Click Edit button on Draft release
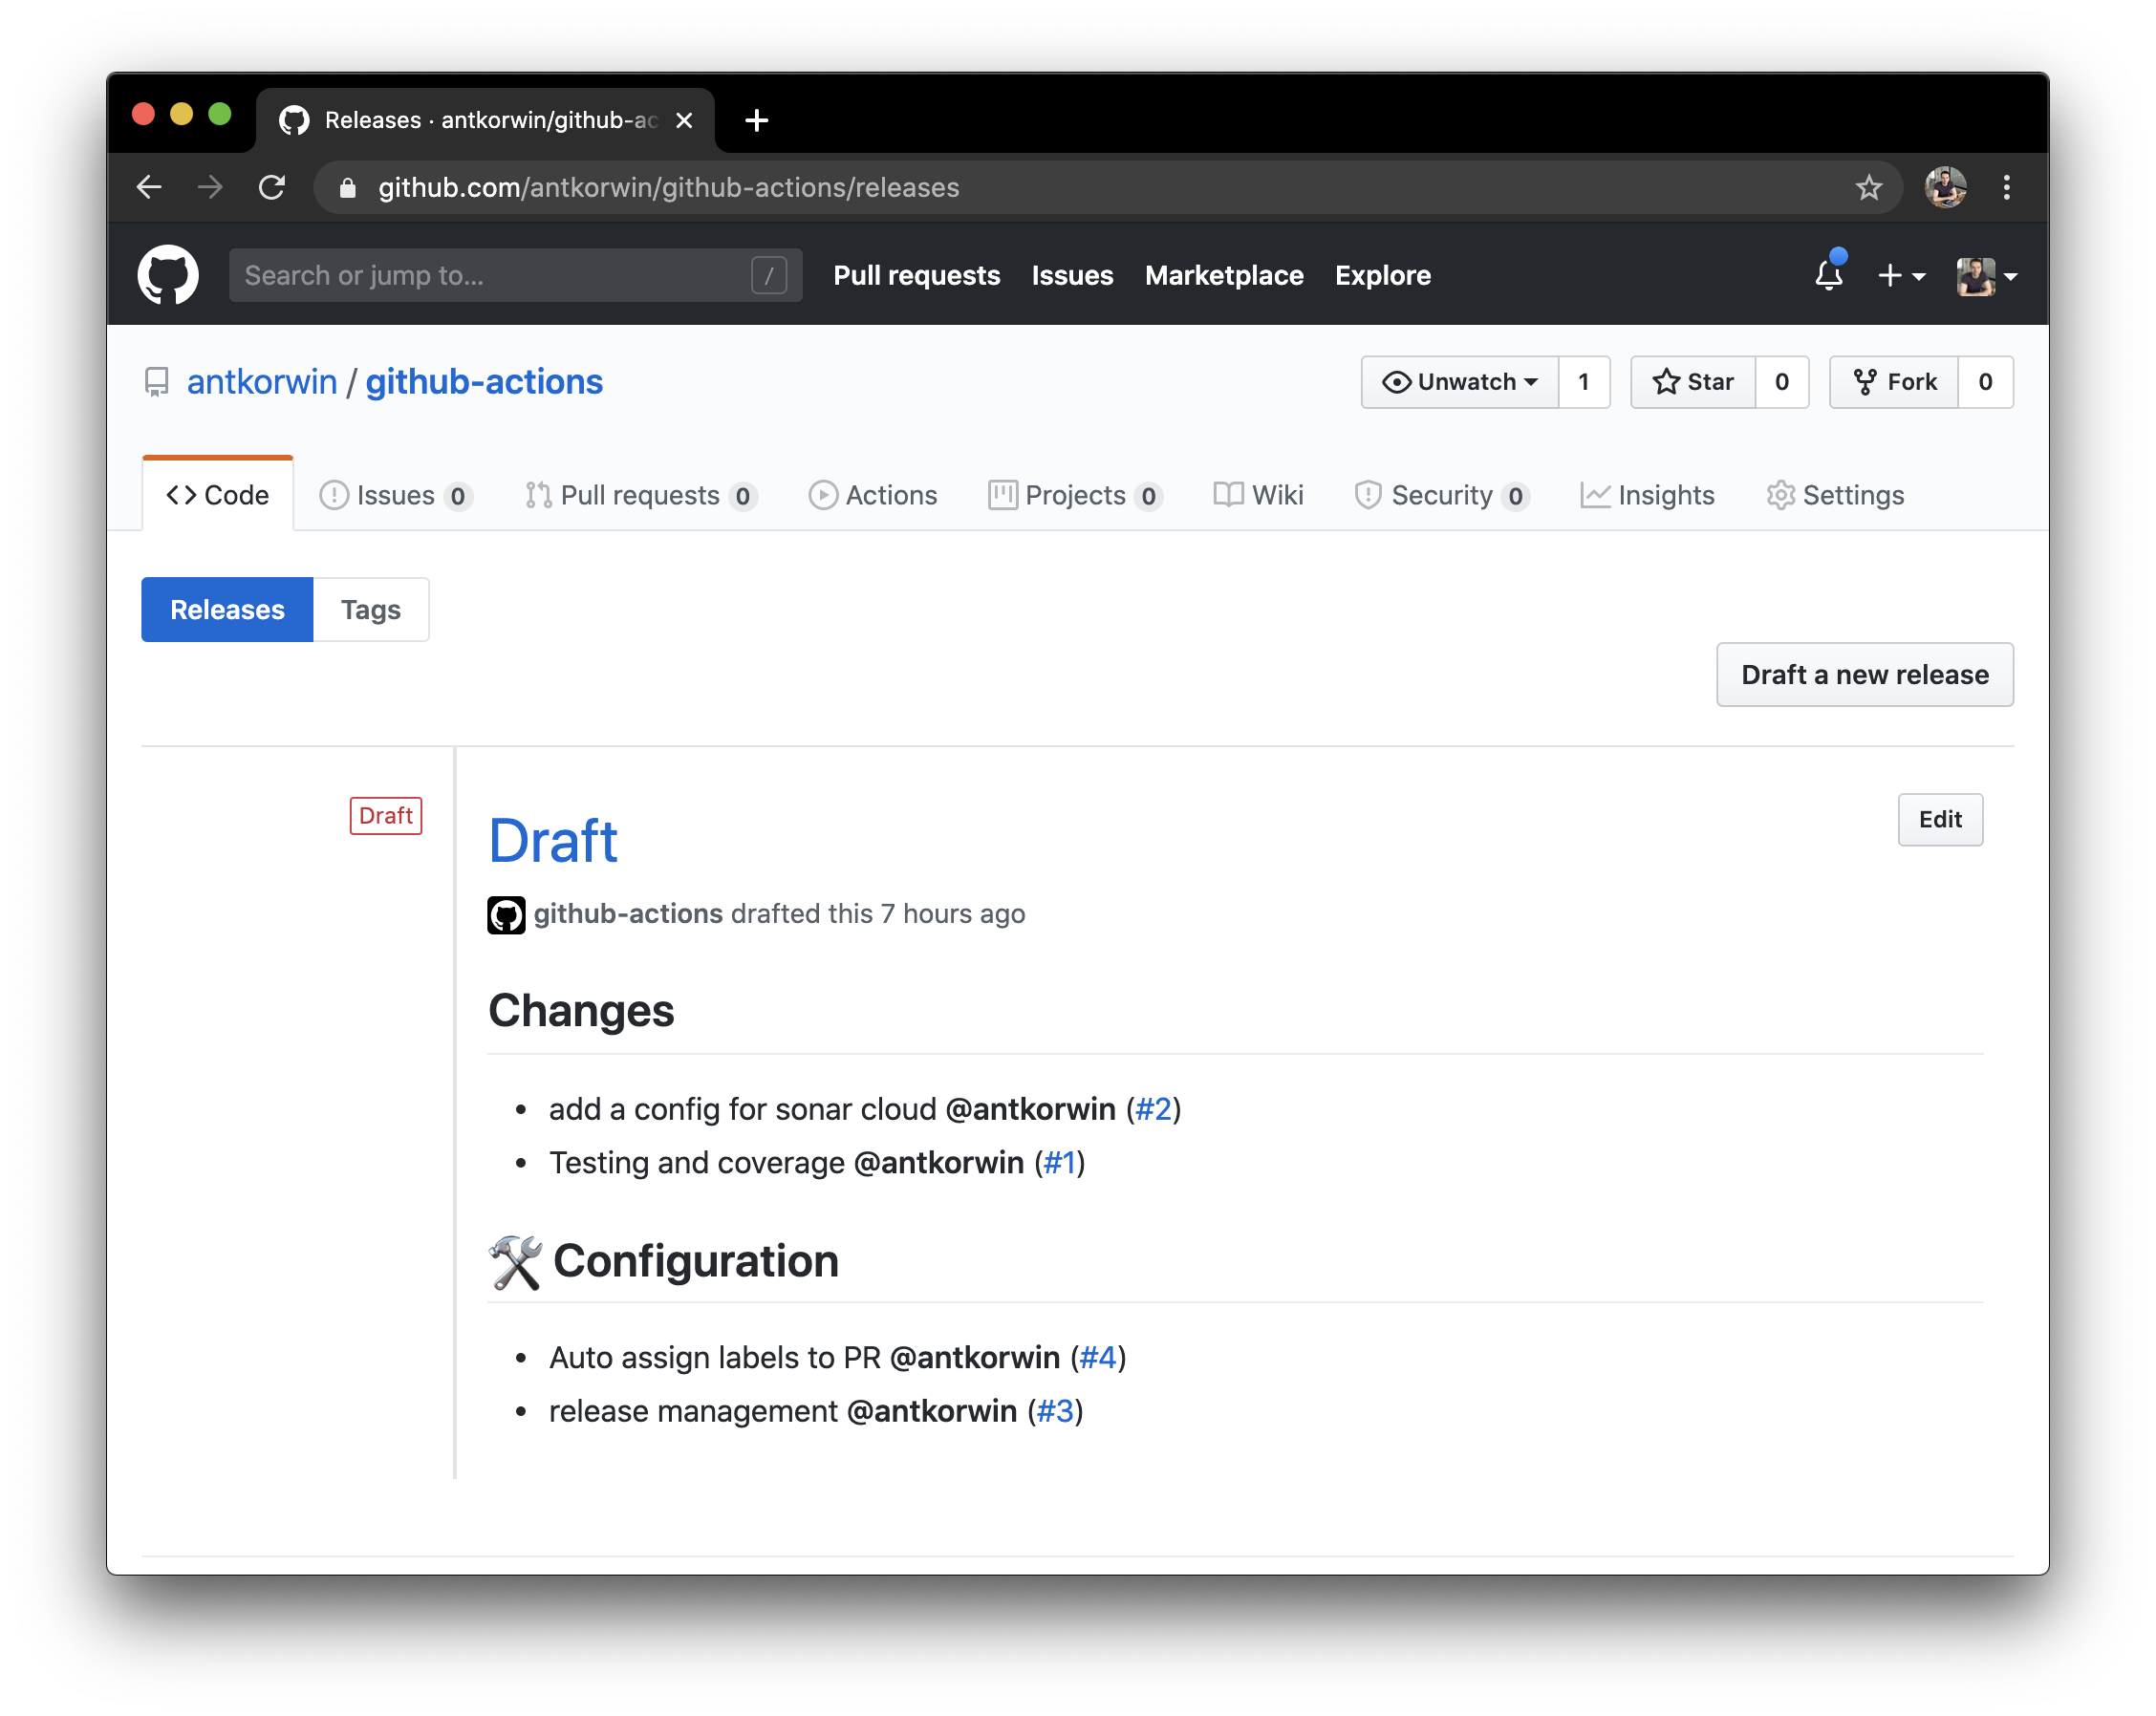2156x1716 pixels. click(x=1941, y=820)
